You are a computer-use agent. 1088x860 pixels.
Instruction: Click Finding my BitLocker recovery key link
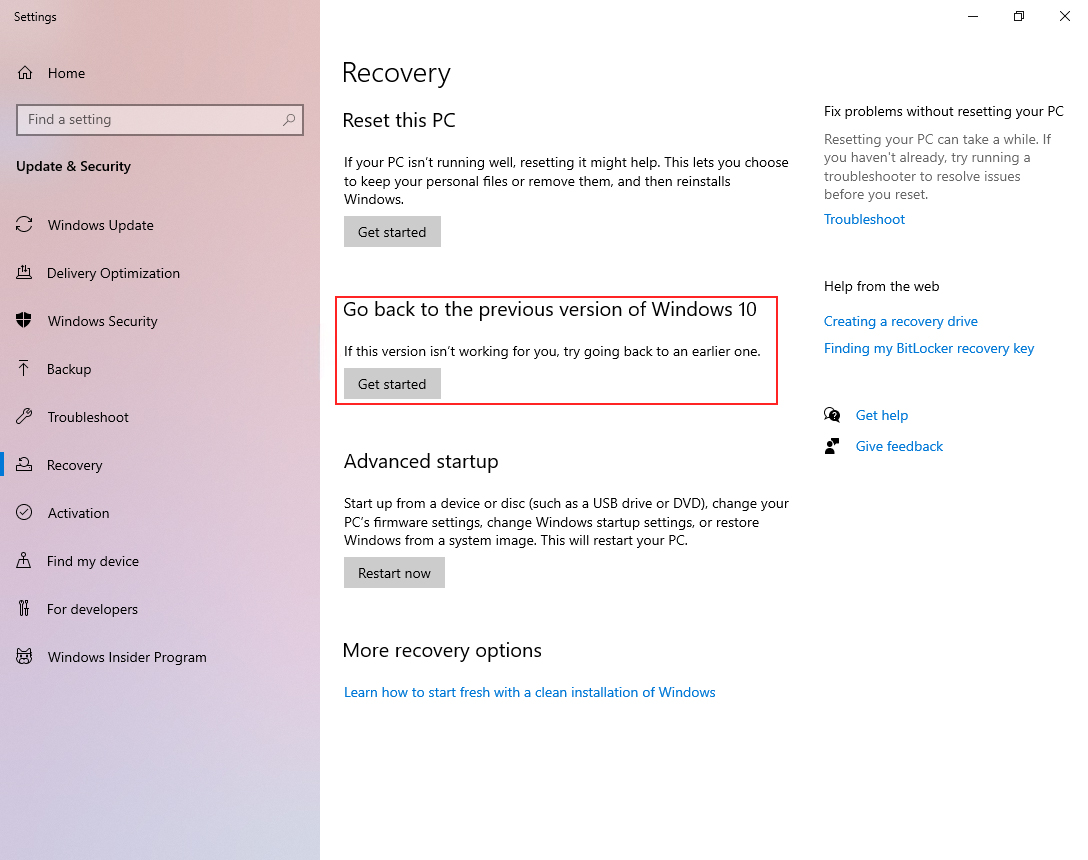click(929, 348)
